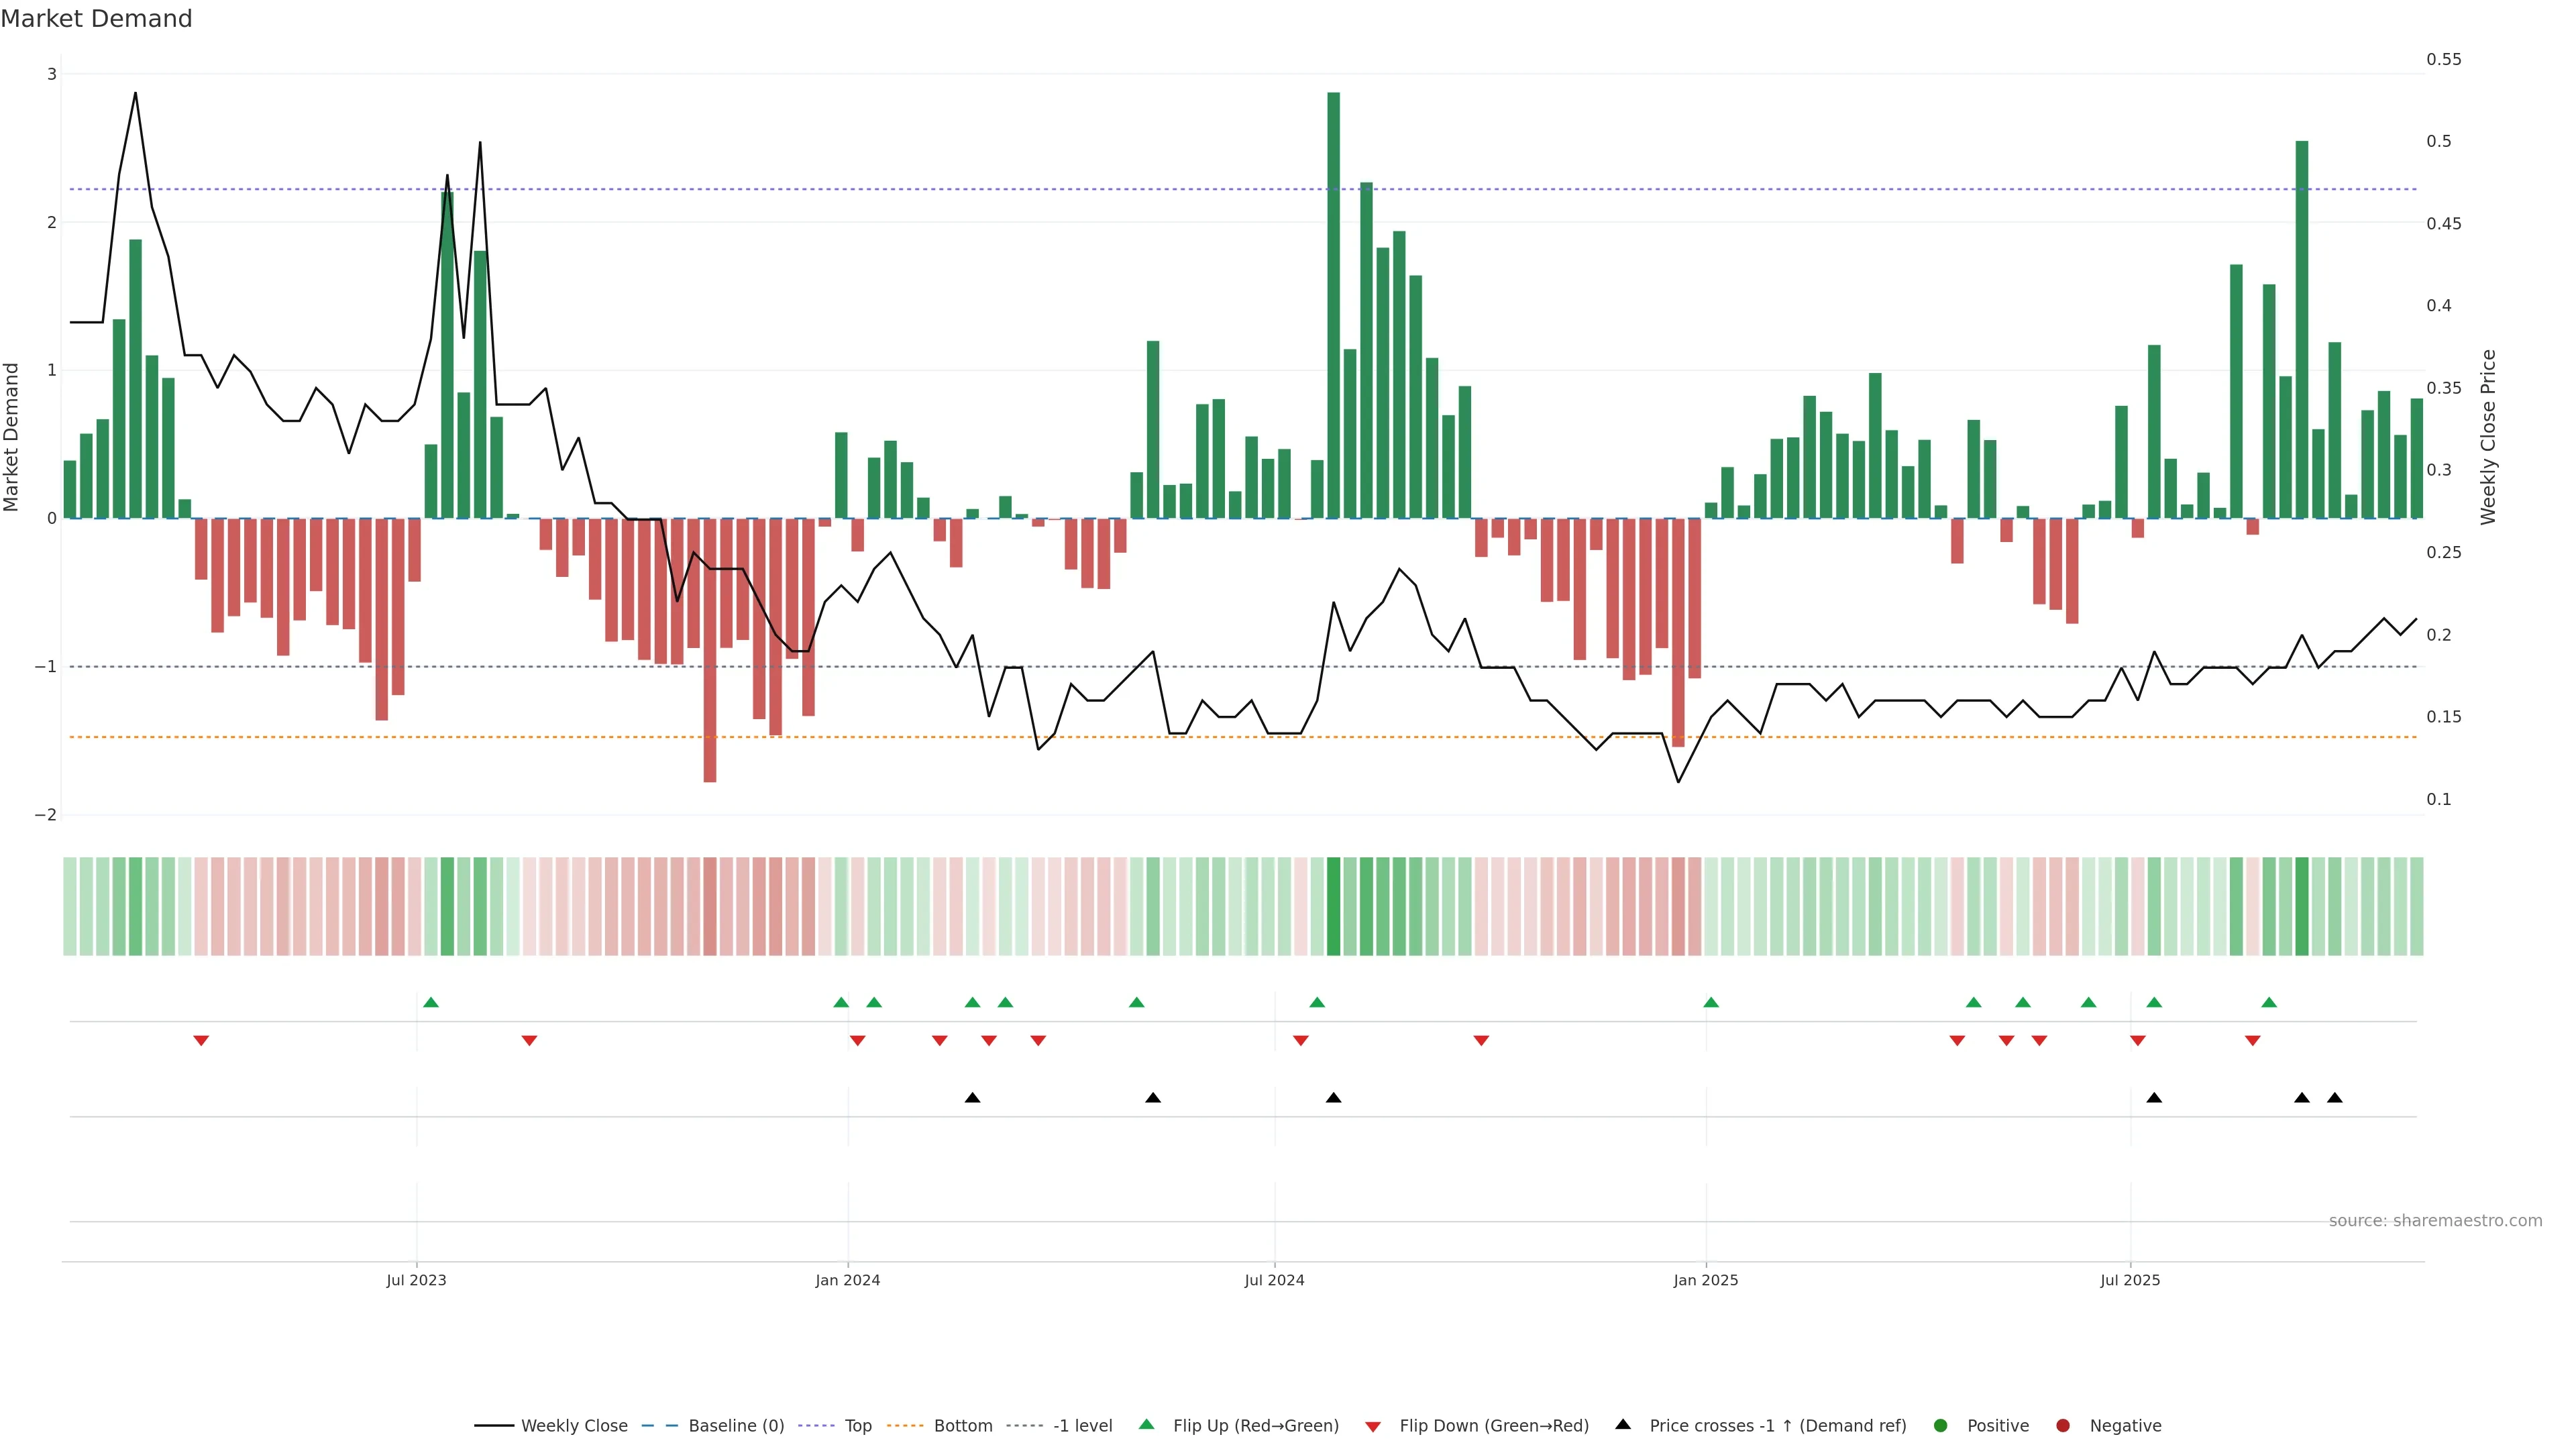Image resolution: width=2576 pixels, height=1449 pixels.
Task: Click source: sharemaestro.com text
Action: [2435, 1220]
